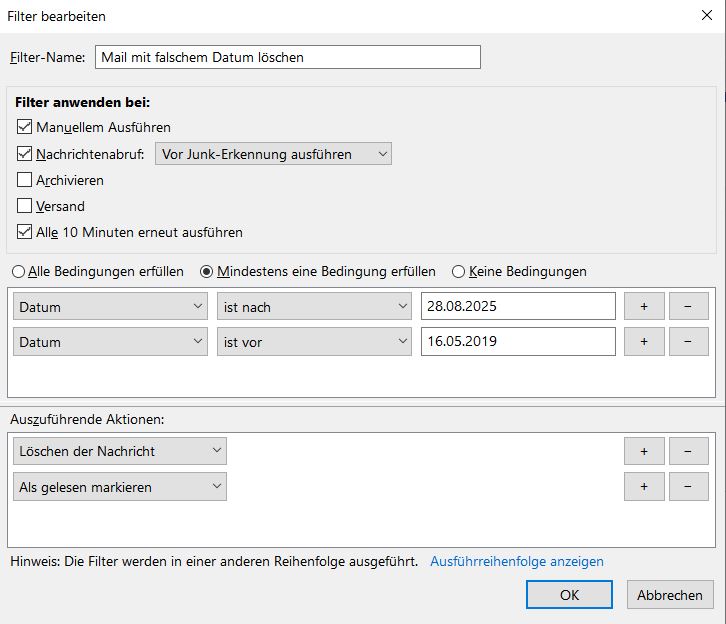This screenshot has height=624, width=726.
Task: Enable the Archivieren checkbox
Action: tap(25, 181)
